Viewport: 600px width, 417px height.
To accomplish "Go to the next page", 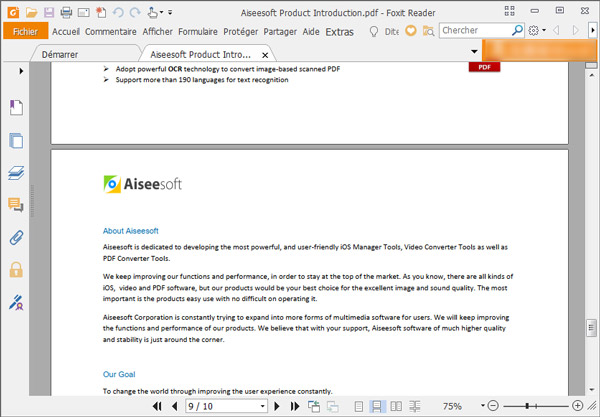I will pyautogui.click(x=277, y=406).
